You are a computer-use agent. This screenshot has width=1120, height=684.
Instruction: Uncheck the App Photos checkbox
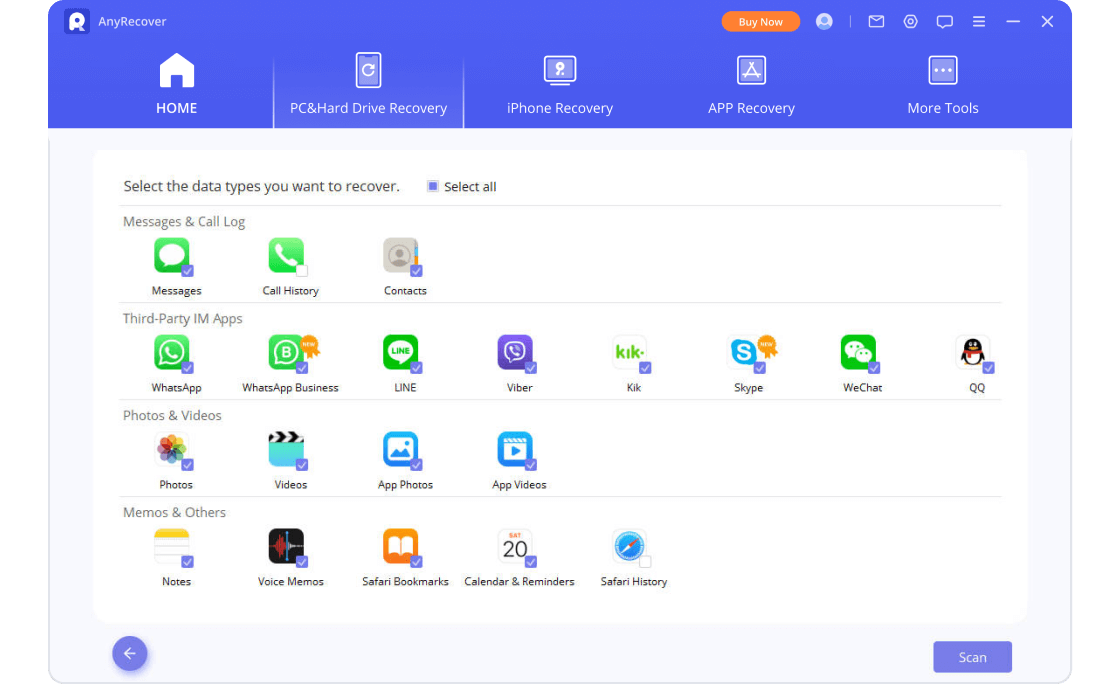click(416, 465)
